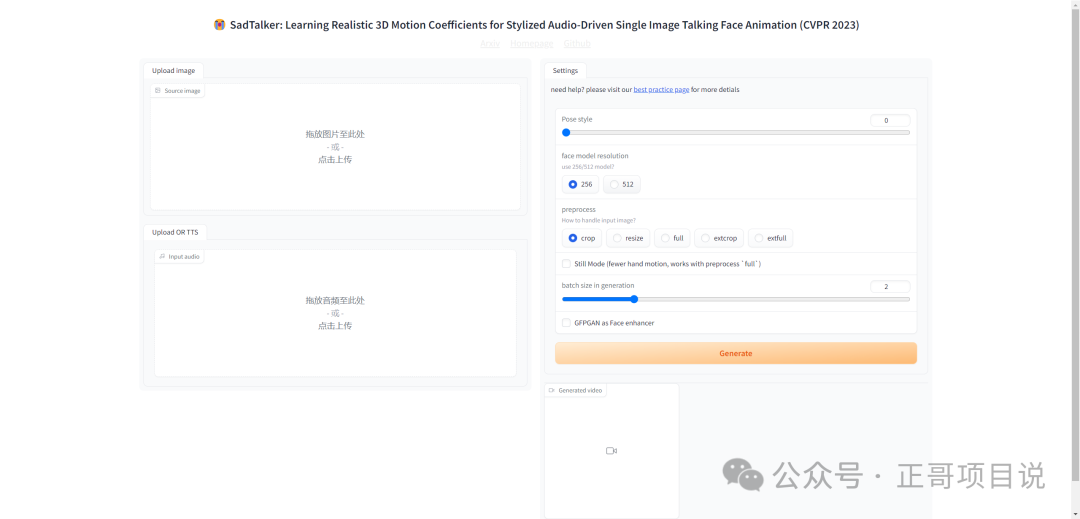Open the best practice page link
Viewport: 1080px width, 519px height.
[660, 90]
